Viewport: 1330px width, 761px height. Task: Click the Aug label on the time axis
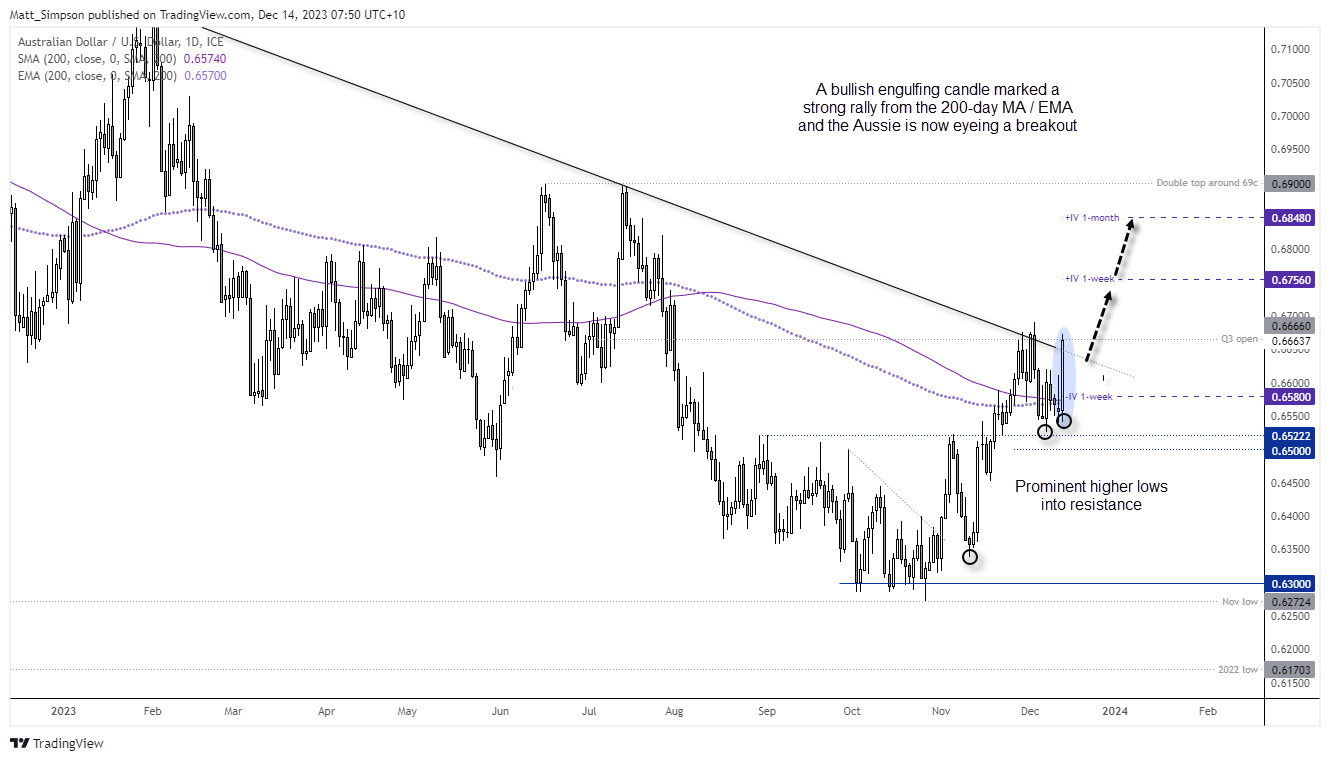(x=674, y=711)
